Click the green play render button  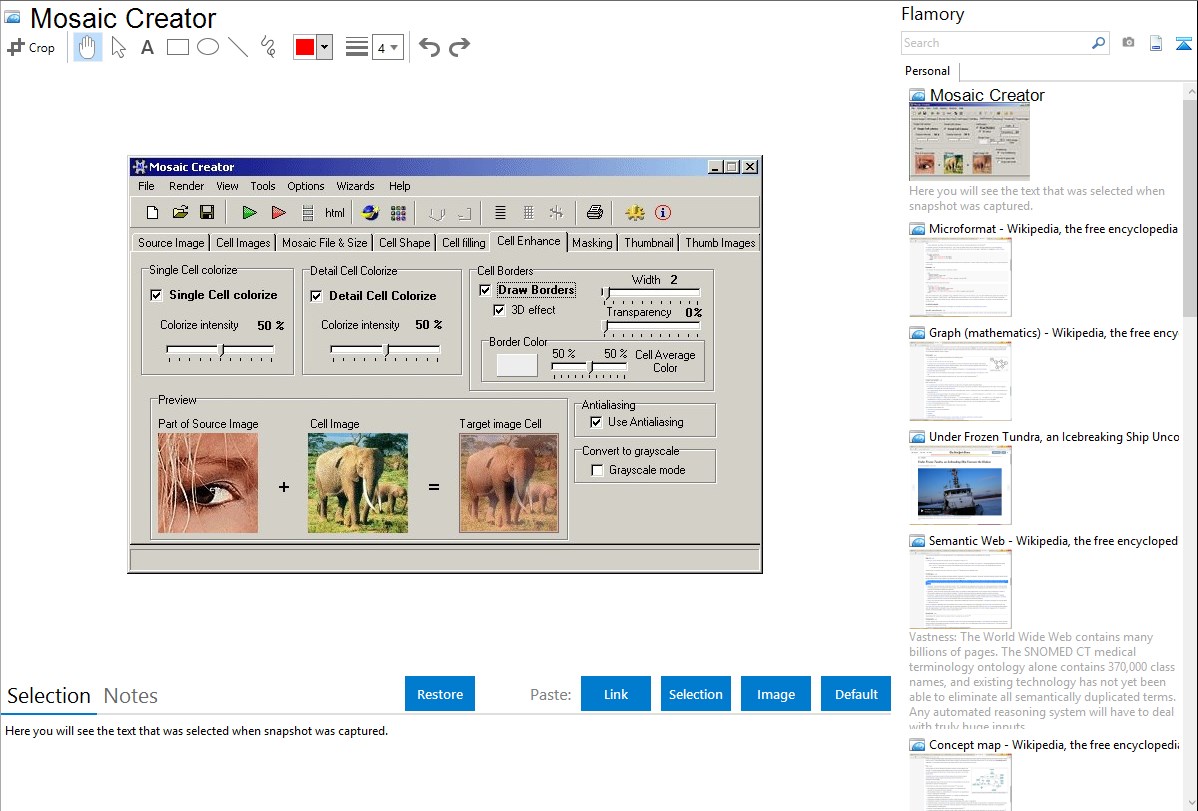click(x=249, y=212)
